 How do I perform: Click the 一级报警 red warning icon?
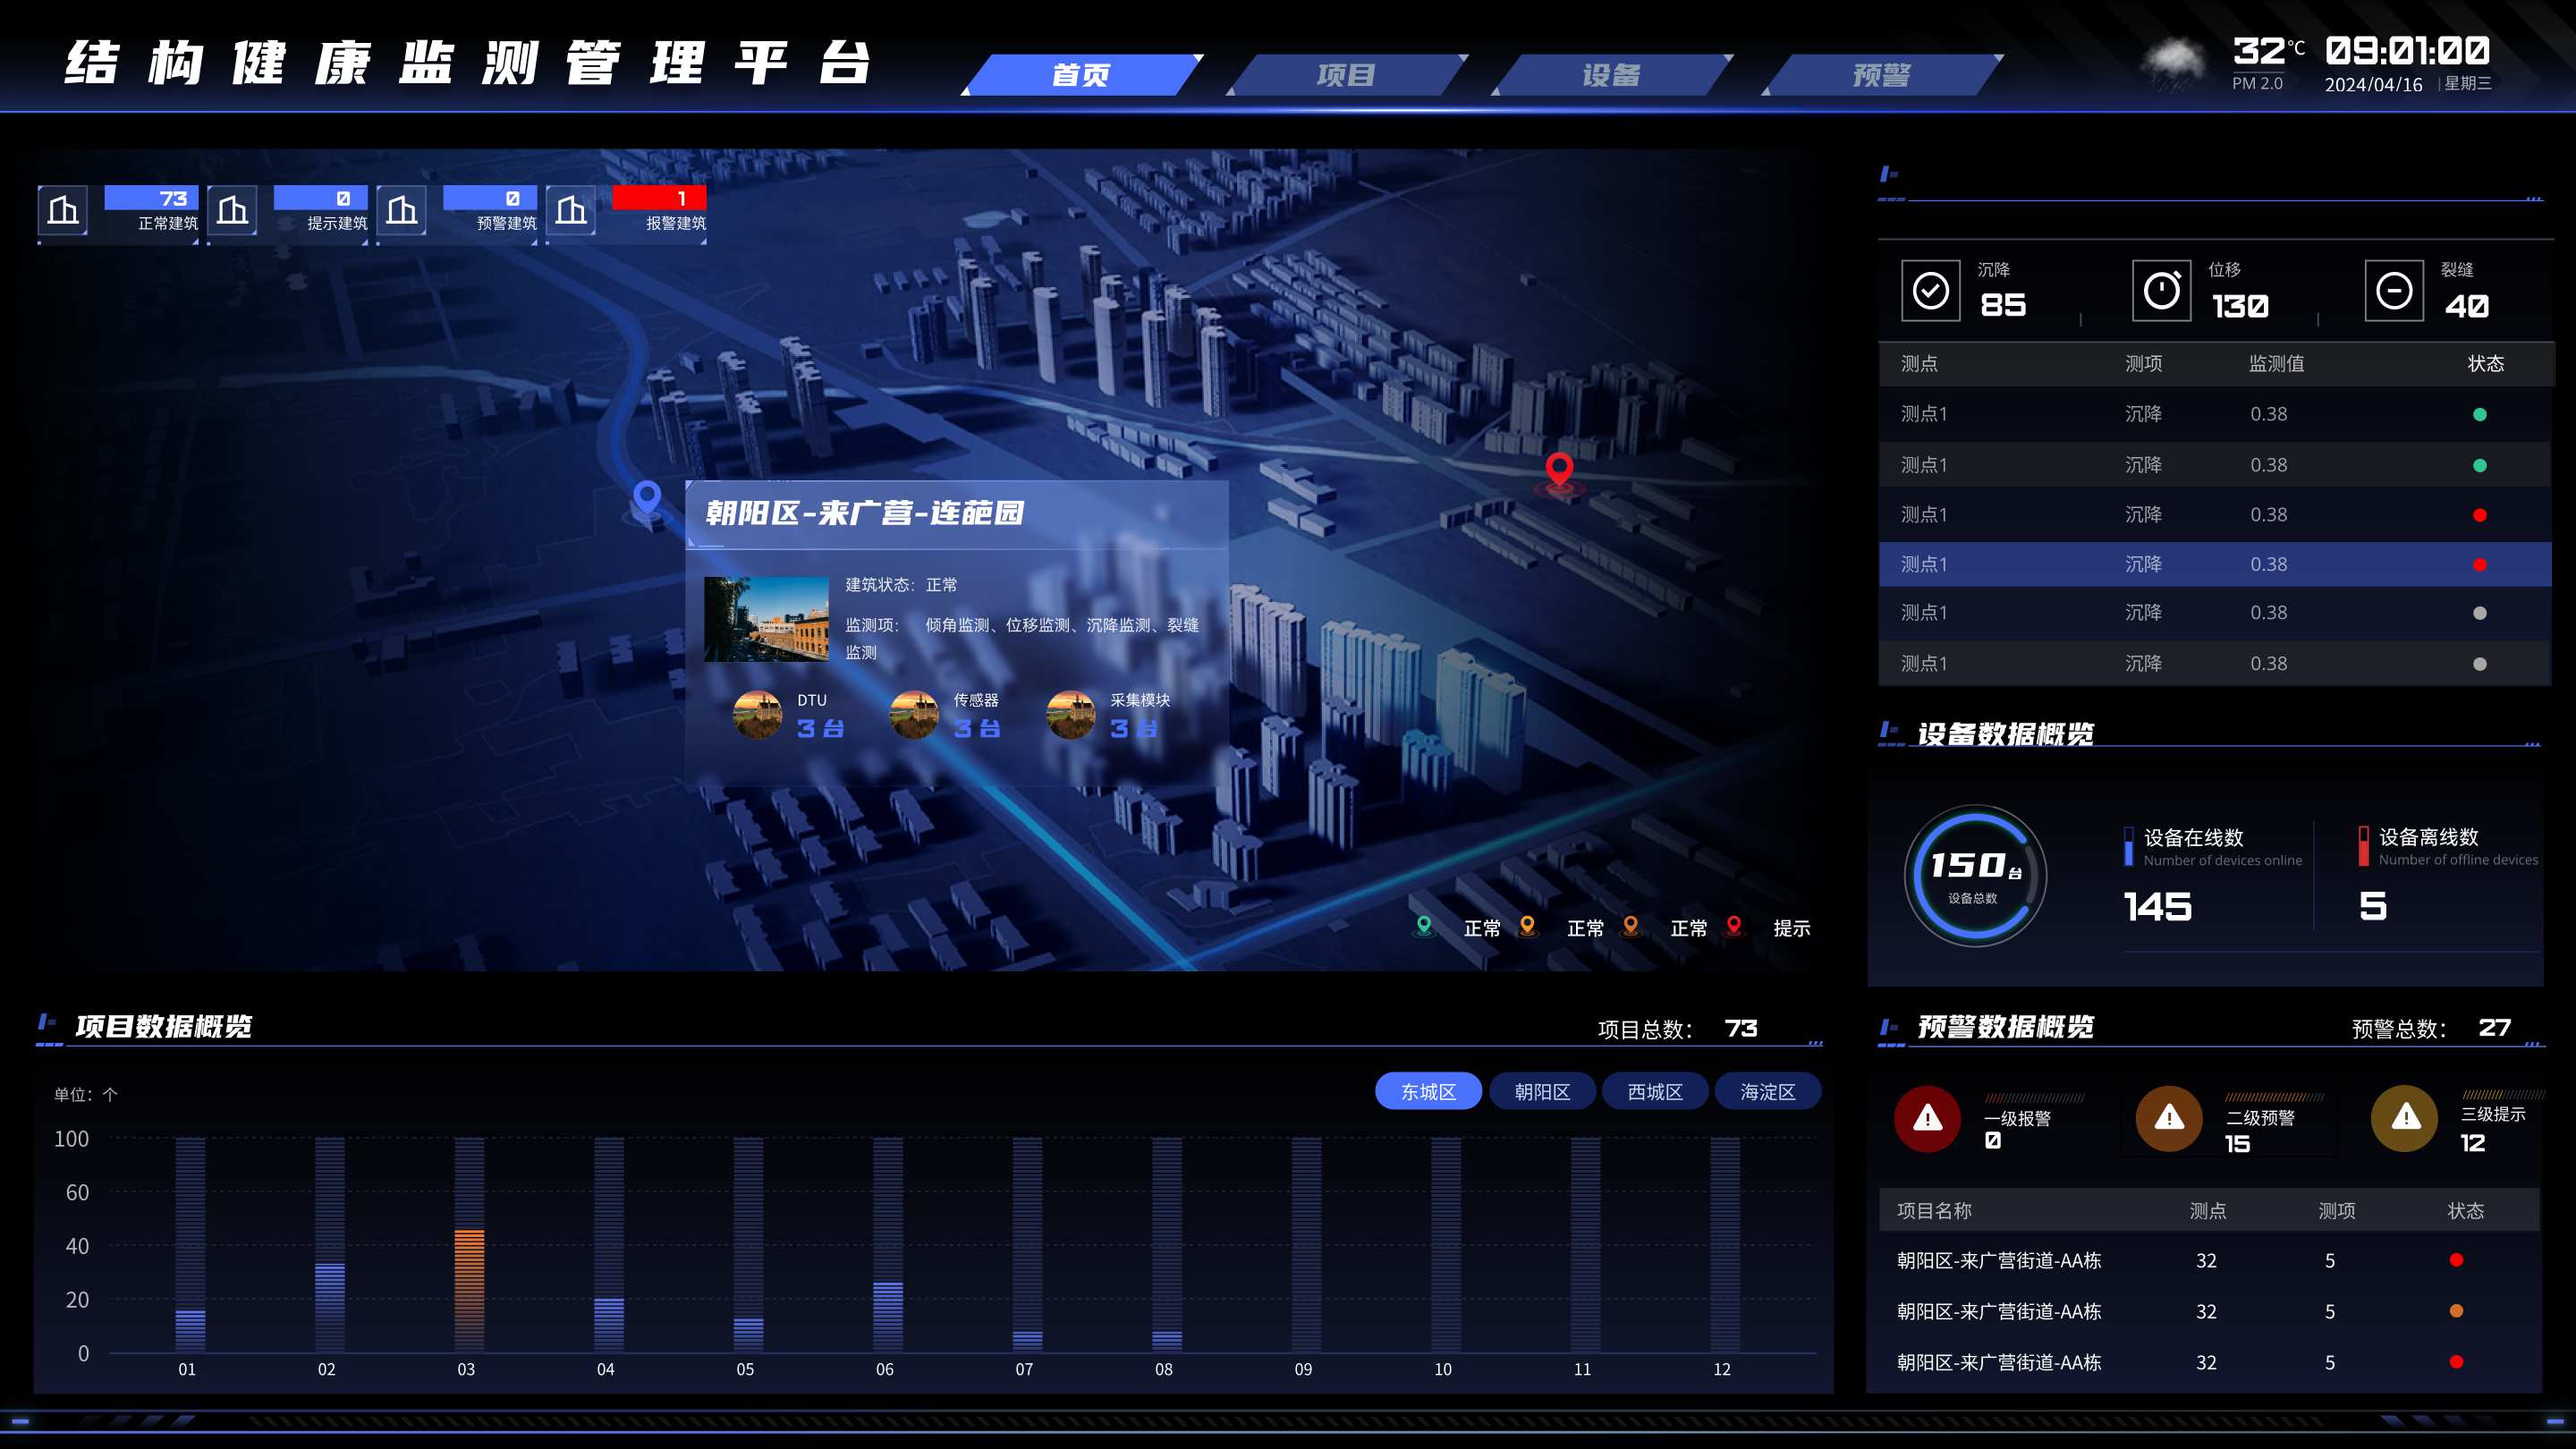[x=1927, y=1118]
